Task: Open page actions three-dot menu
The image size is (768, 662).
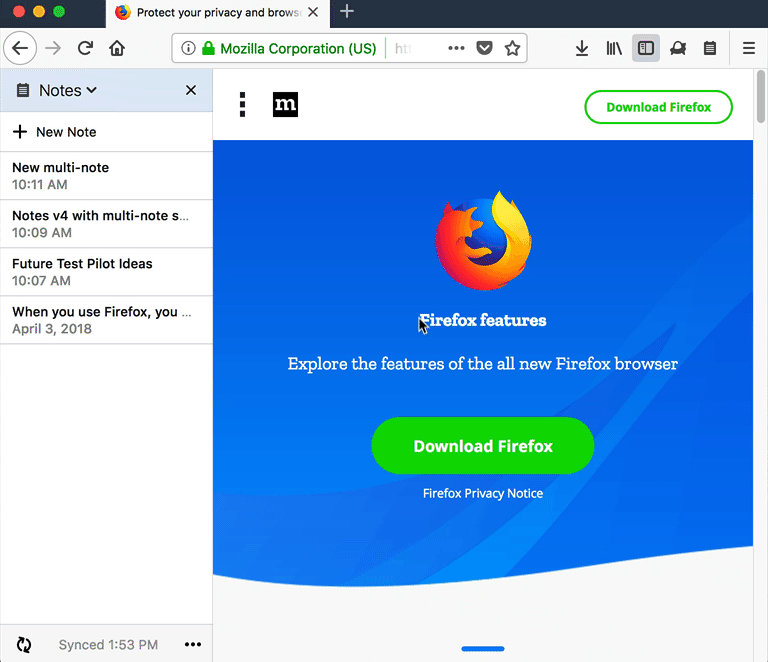Action: (456, 48)
